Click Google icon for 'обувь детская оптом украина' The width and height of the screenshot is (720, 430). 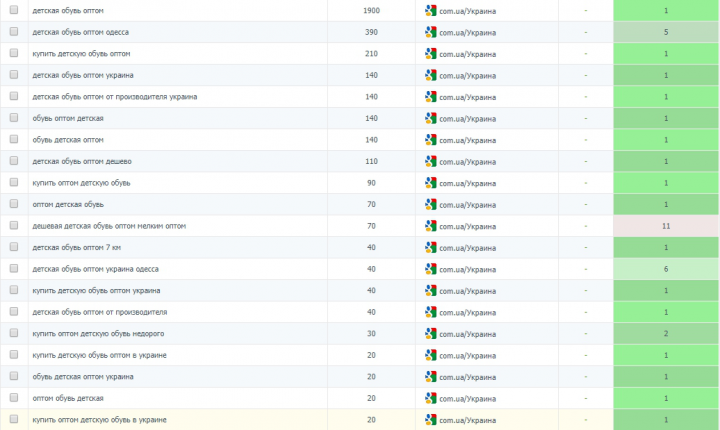tap(430, 377)
